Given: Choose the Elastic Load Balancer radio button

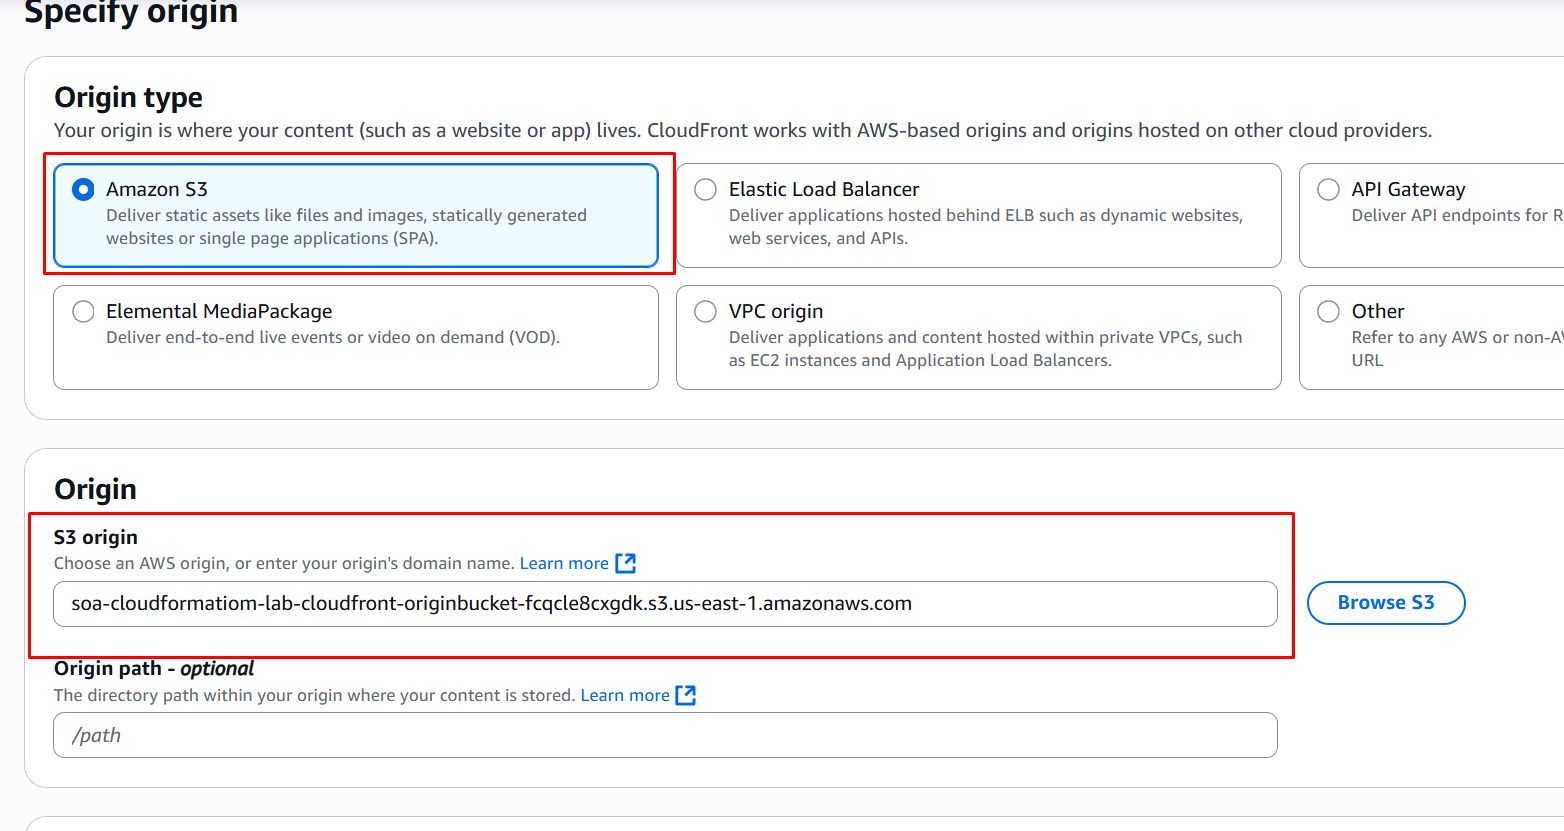Looking at the screenshot, I should [x=706, y=189].
